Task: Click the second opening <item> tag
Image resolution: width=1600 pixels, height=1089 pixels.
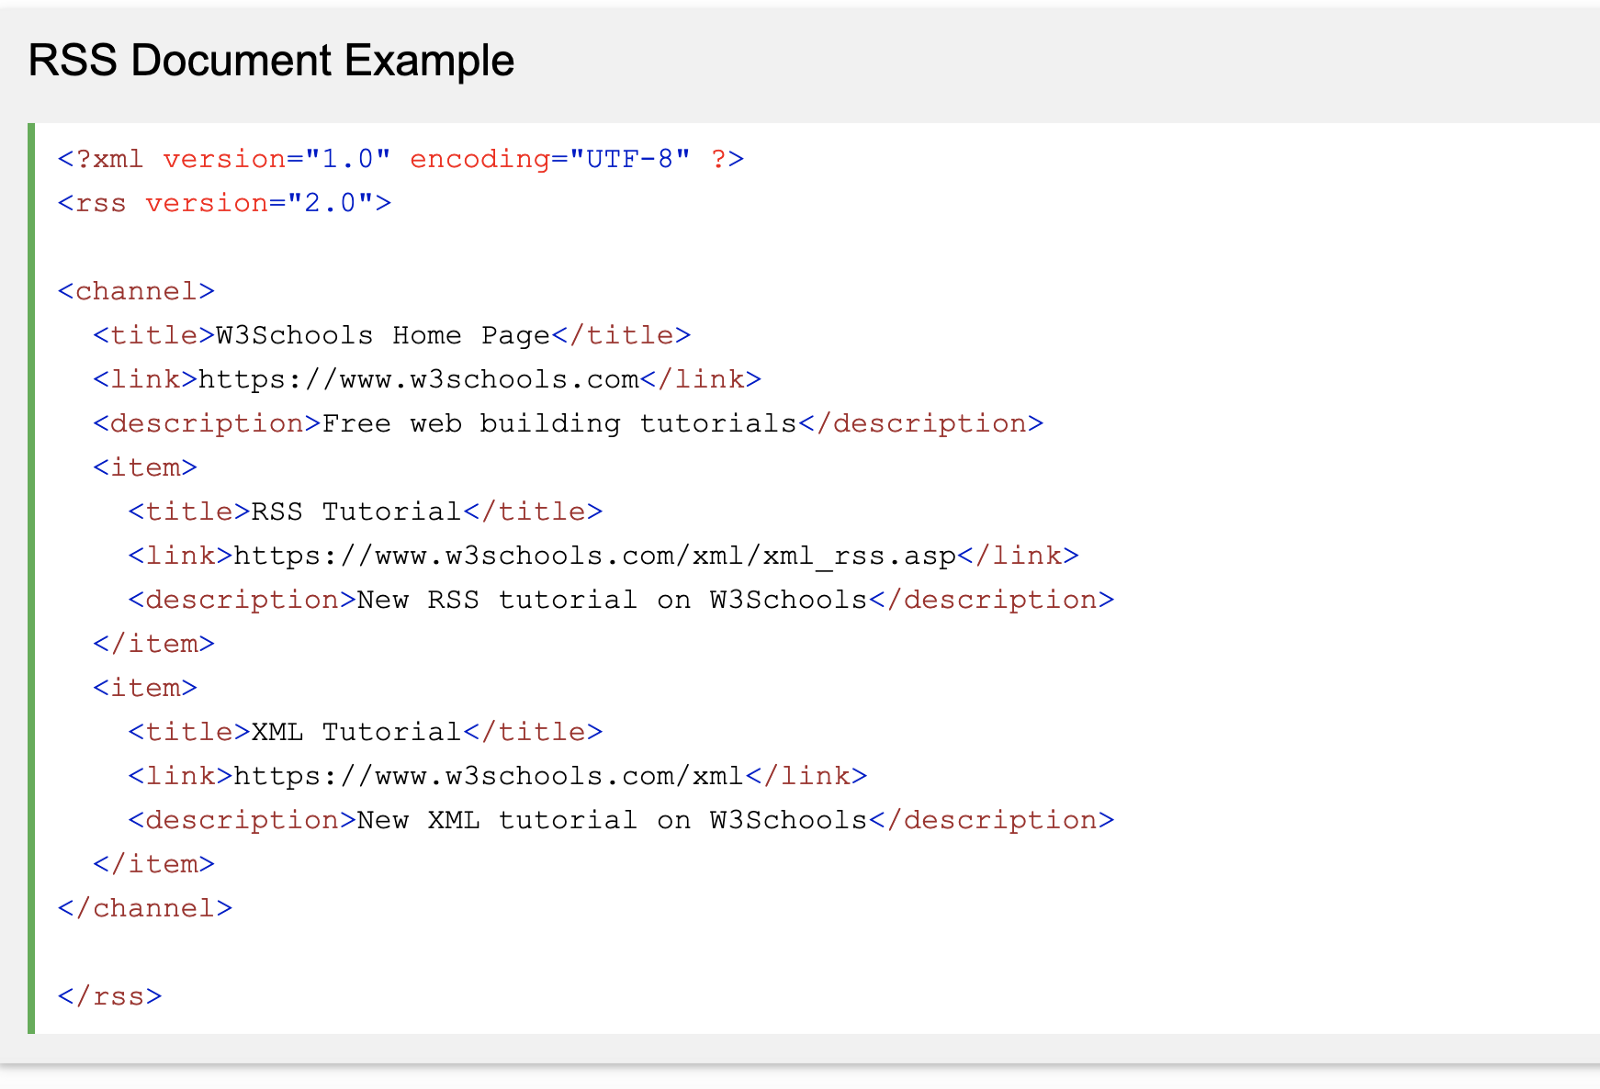Action: pyautogui.click(x=145, y=688)
